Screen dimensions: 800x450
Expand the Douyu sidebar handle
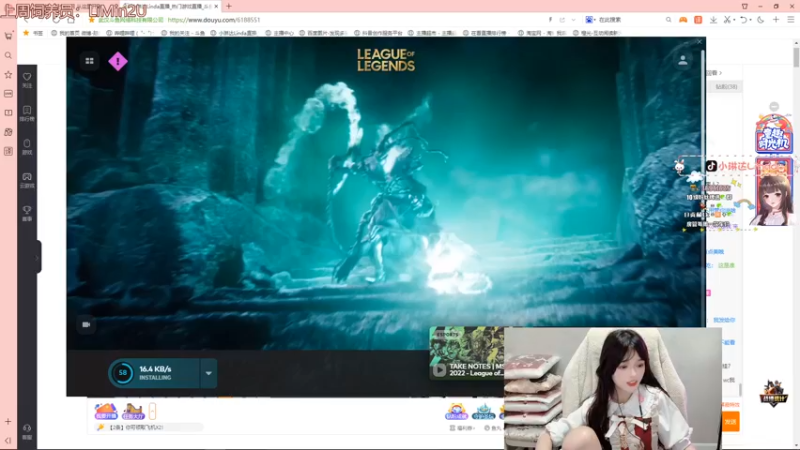tap(38, 257)
